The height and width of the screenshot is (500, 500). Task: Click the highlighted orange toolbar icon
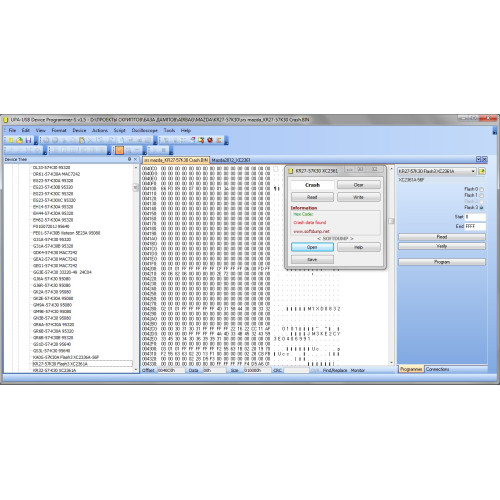click(x=119, y=150)
